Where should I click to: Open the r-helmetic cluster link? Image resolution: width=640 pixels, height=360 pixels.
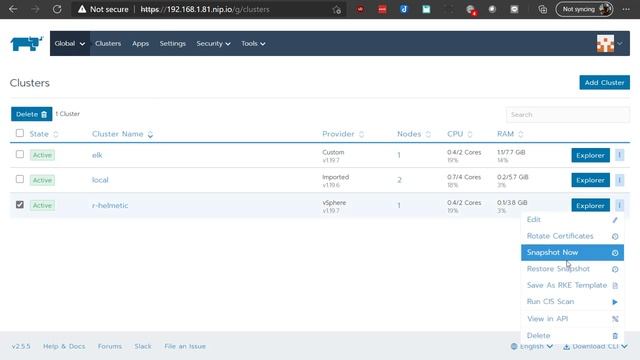[x=110, y=205]
